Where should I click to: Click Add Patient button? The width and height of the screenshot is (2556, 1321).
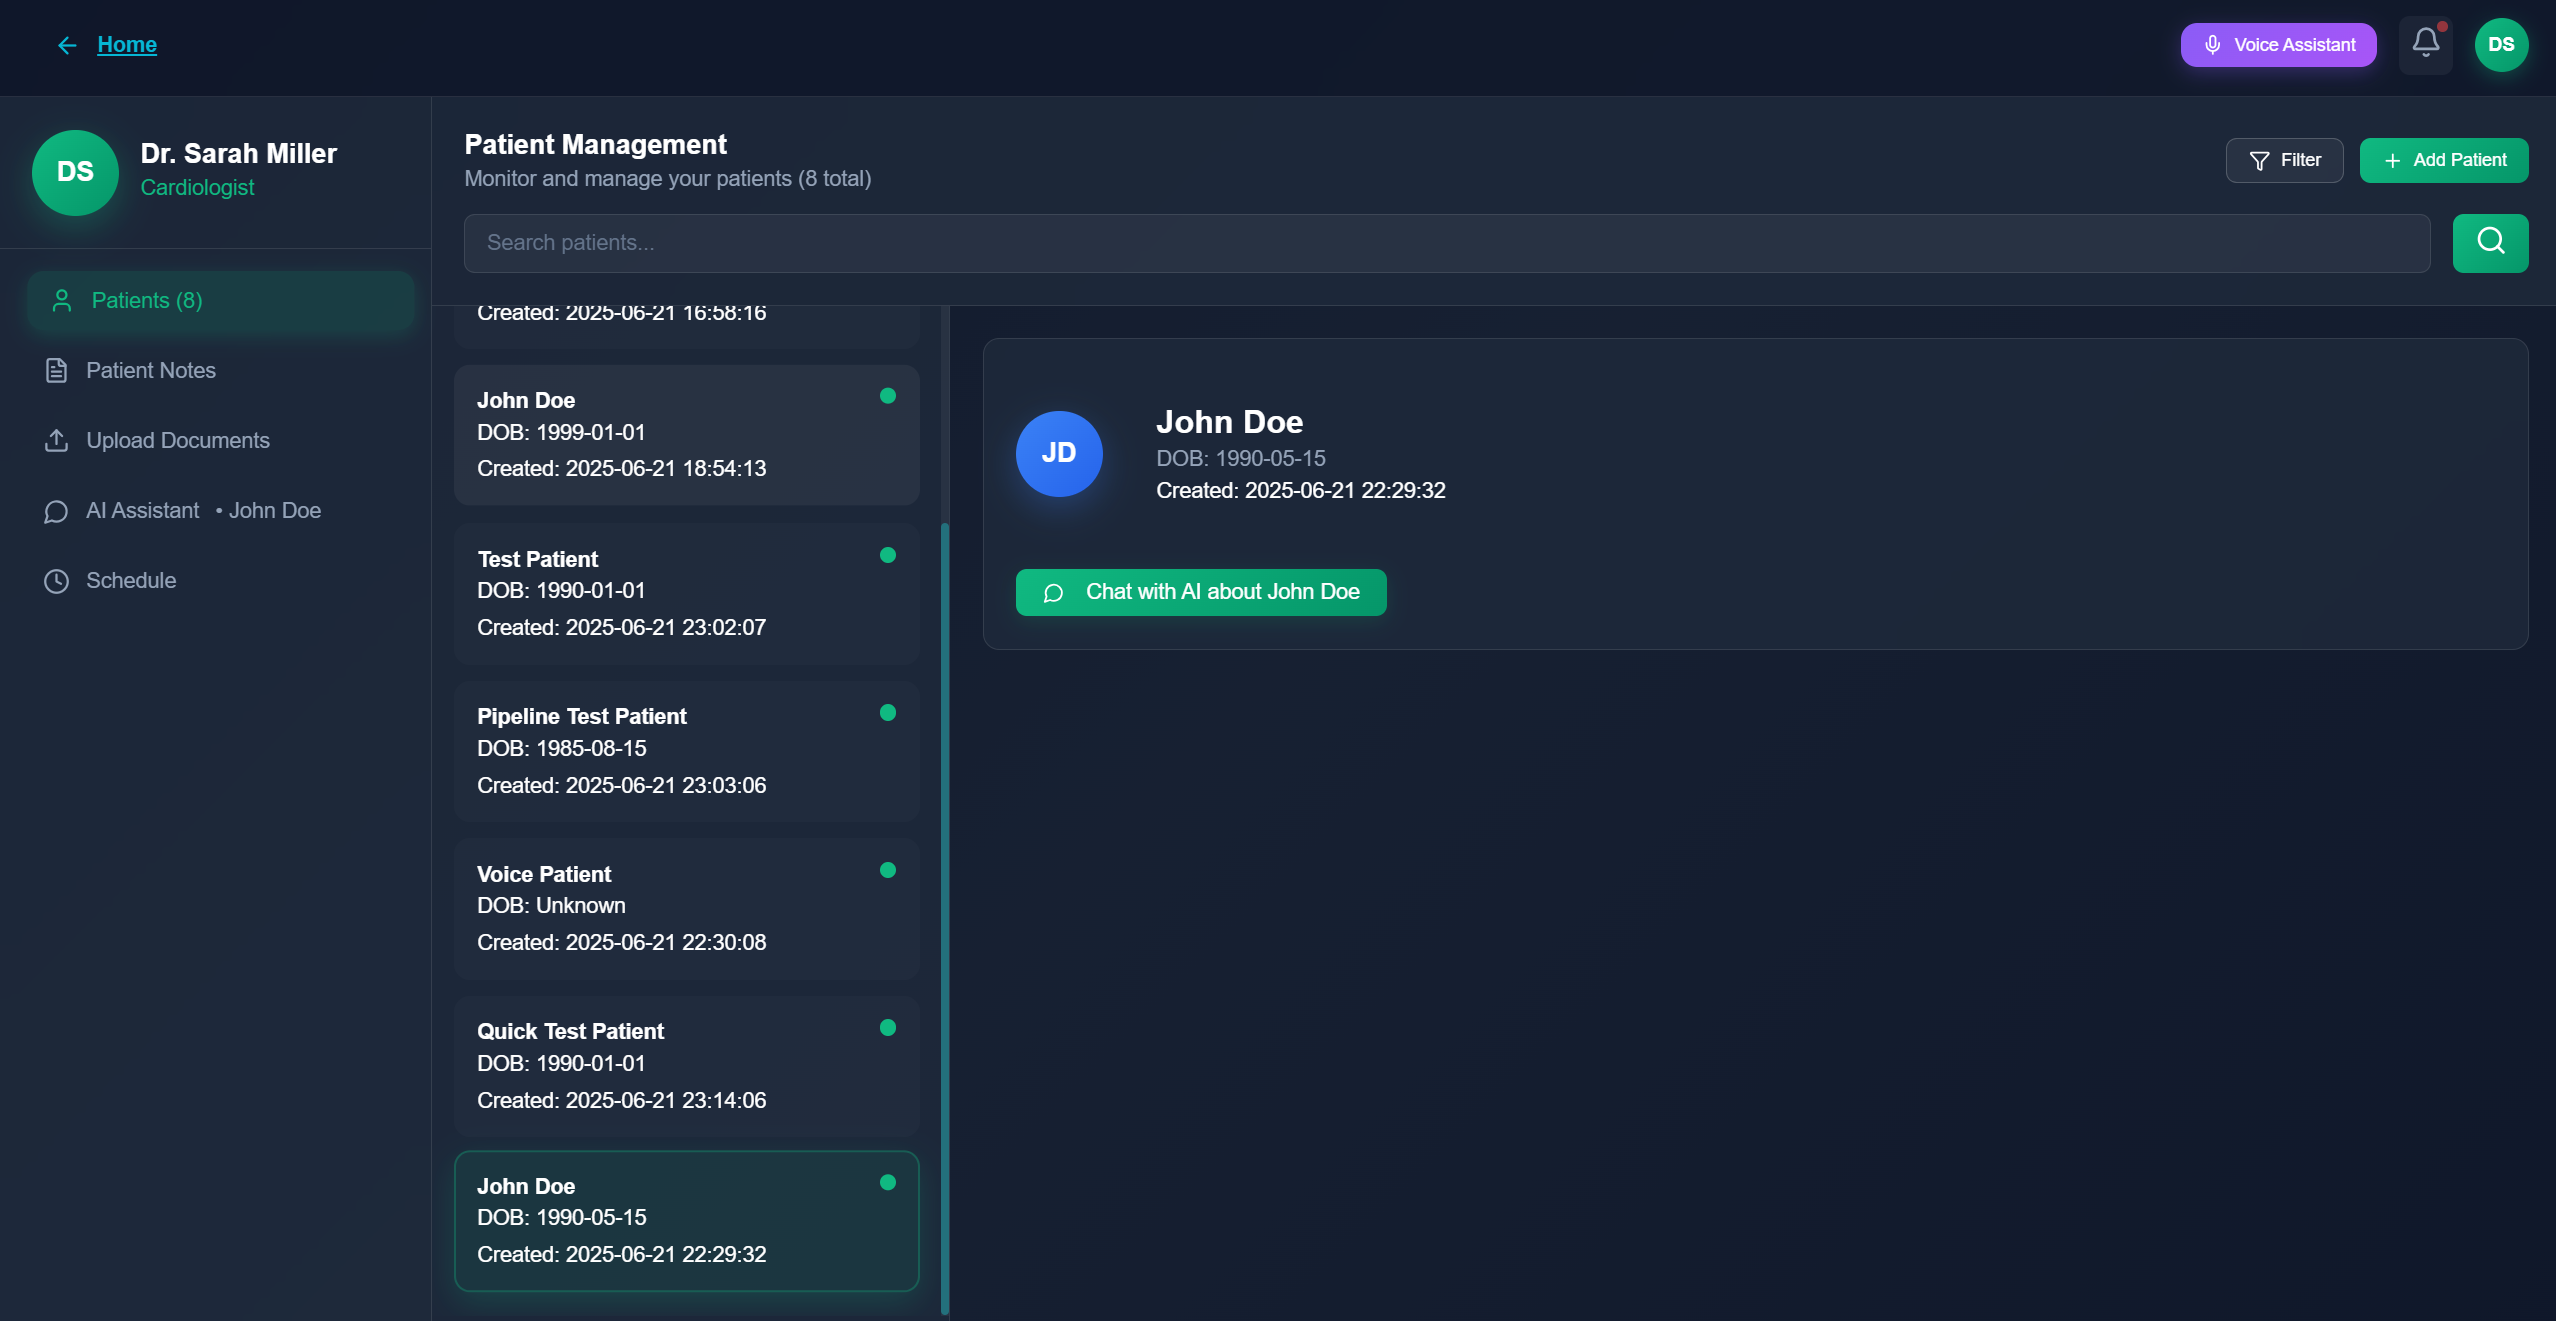(x=2443, y=160)
